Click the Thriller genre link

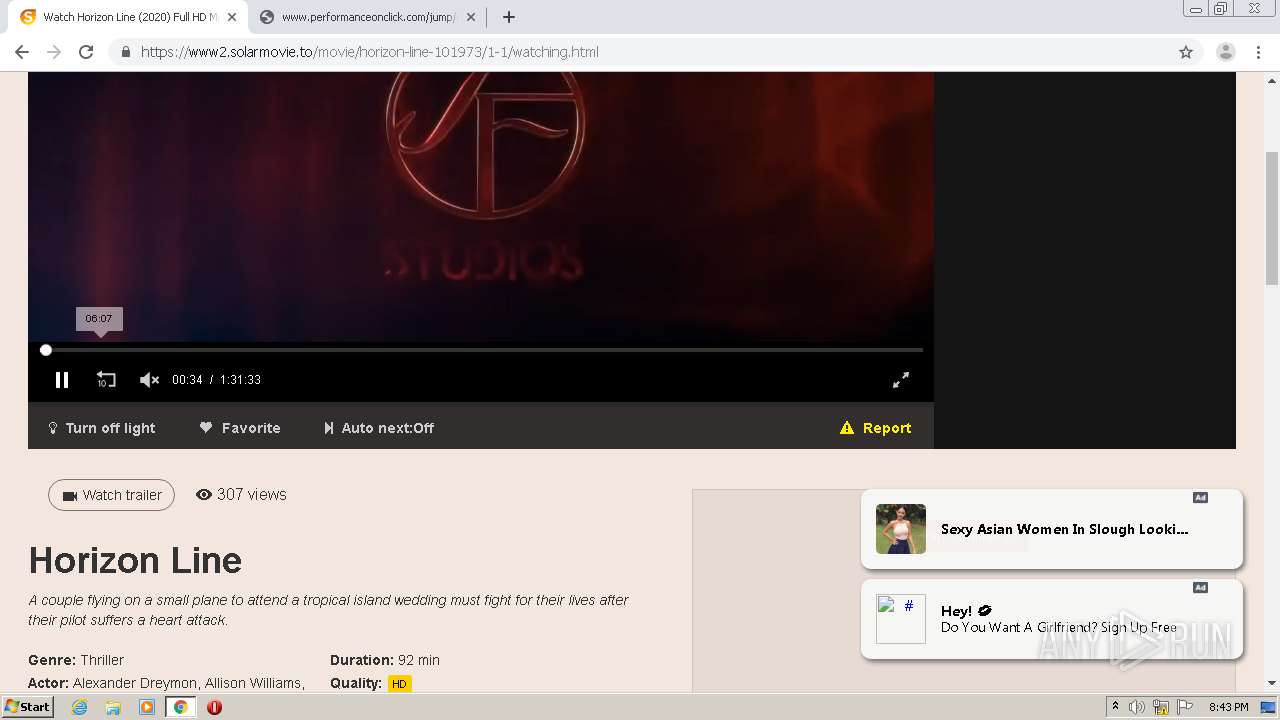click(102, 660)
